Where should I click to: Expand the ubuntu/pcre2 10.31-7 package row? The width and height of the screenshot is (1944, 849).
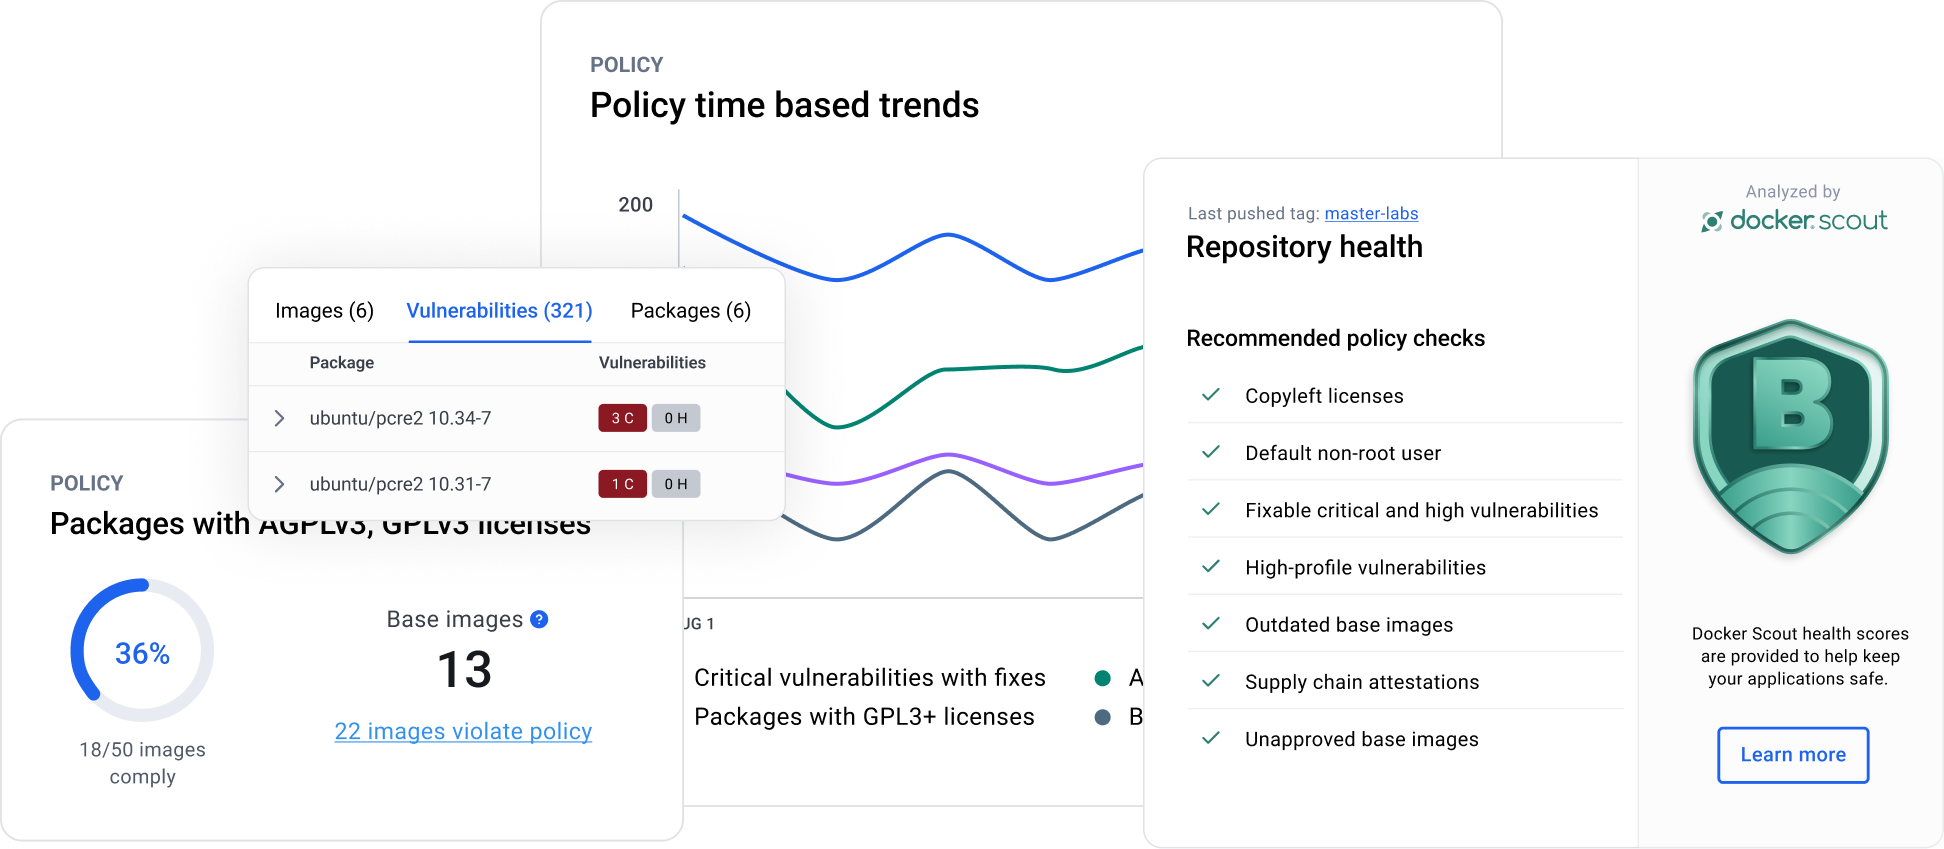280,484
